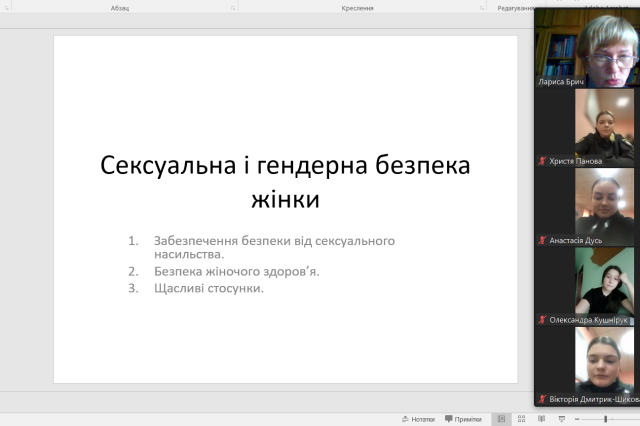The image size is (640, 426).
Task: Switch to Slide Sorter view
Action: coord(521,419)
